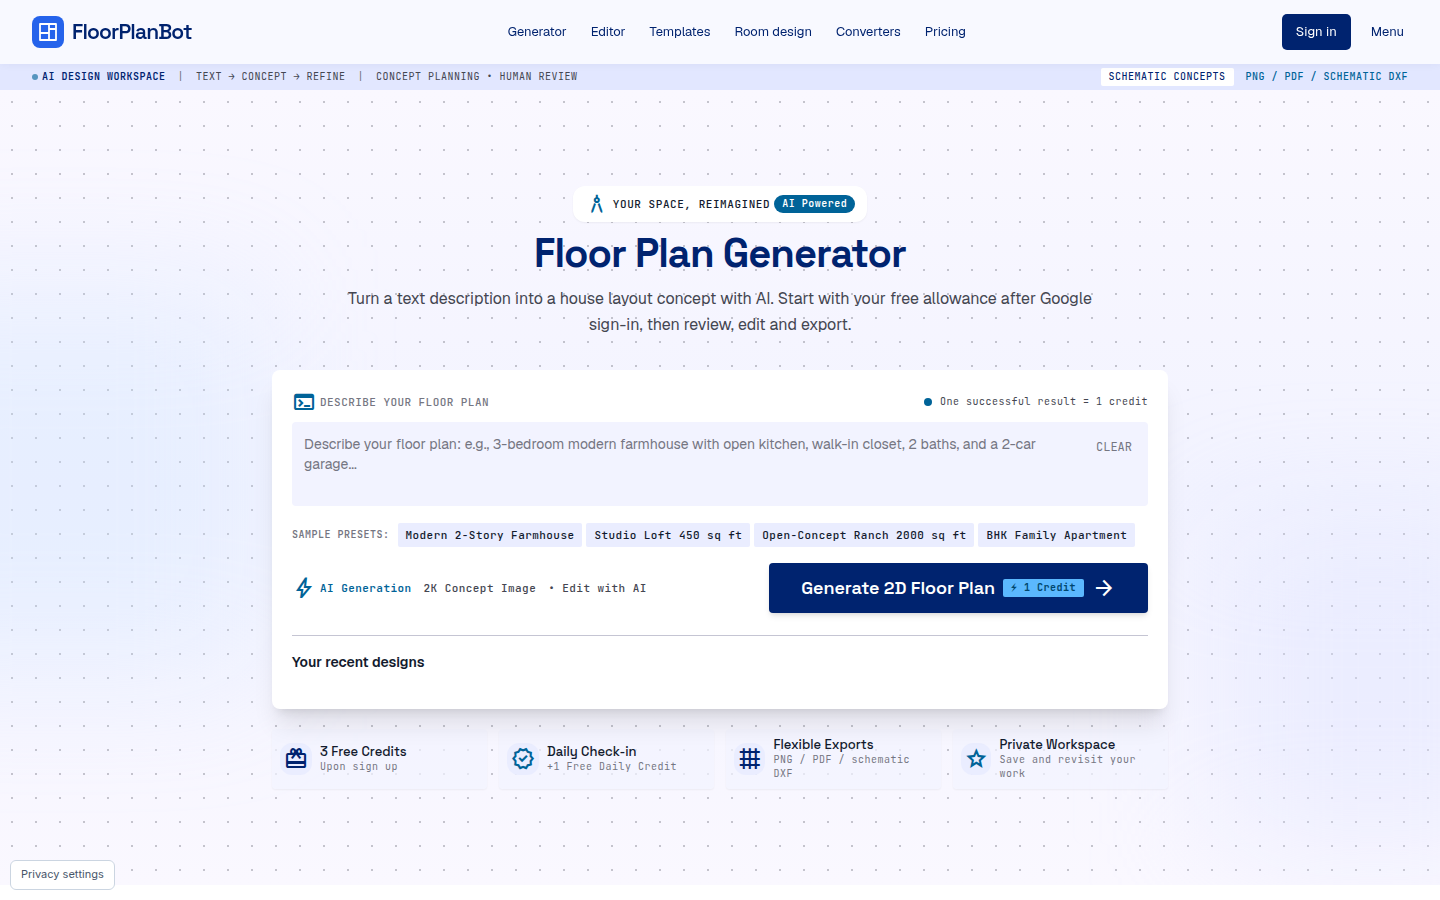1440x900 pixels.
Task: Open the Menu in the header
Action: tap(1387, 32)
